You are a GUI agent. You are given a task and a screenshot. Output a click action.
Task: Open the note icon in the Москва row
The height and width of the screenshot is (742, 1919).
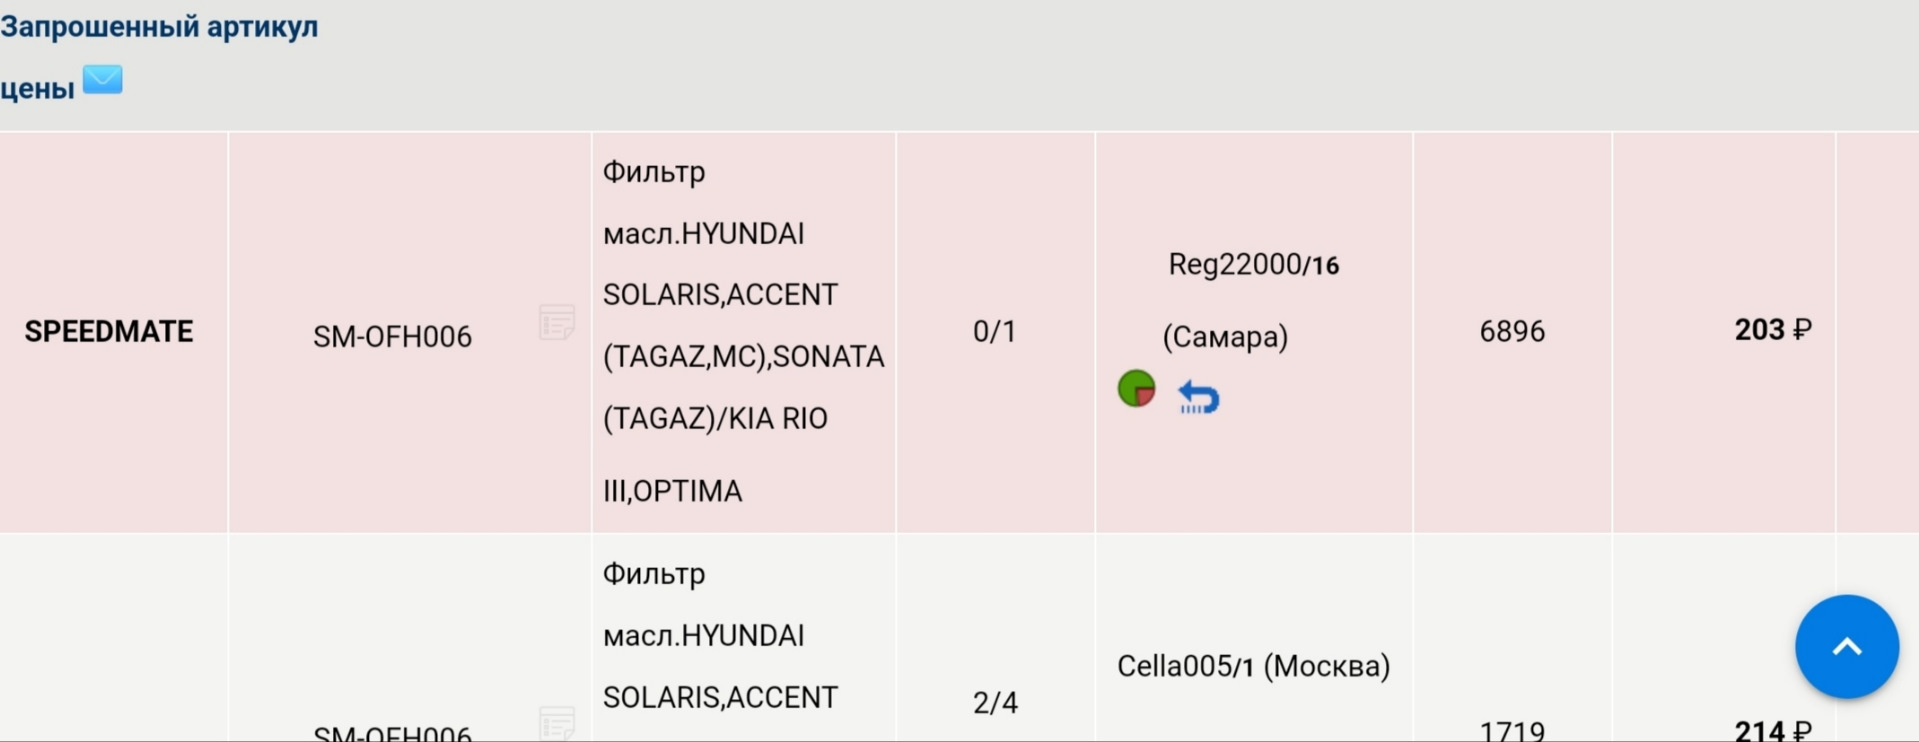pos(557,721)
